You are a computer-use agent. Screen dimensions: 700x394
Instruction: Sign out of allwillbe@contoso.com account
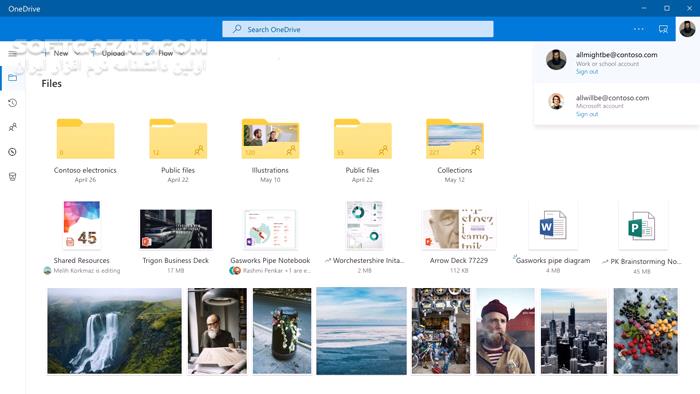pos(587,114)
